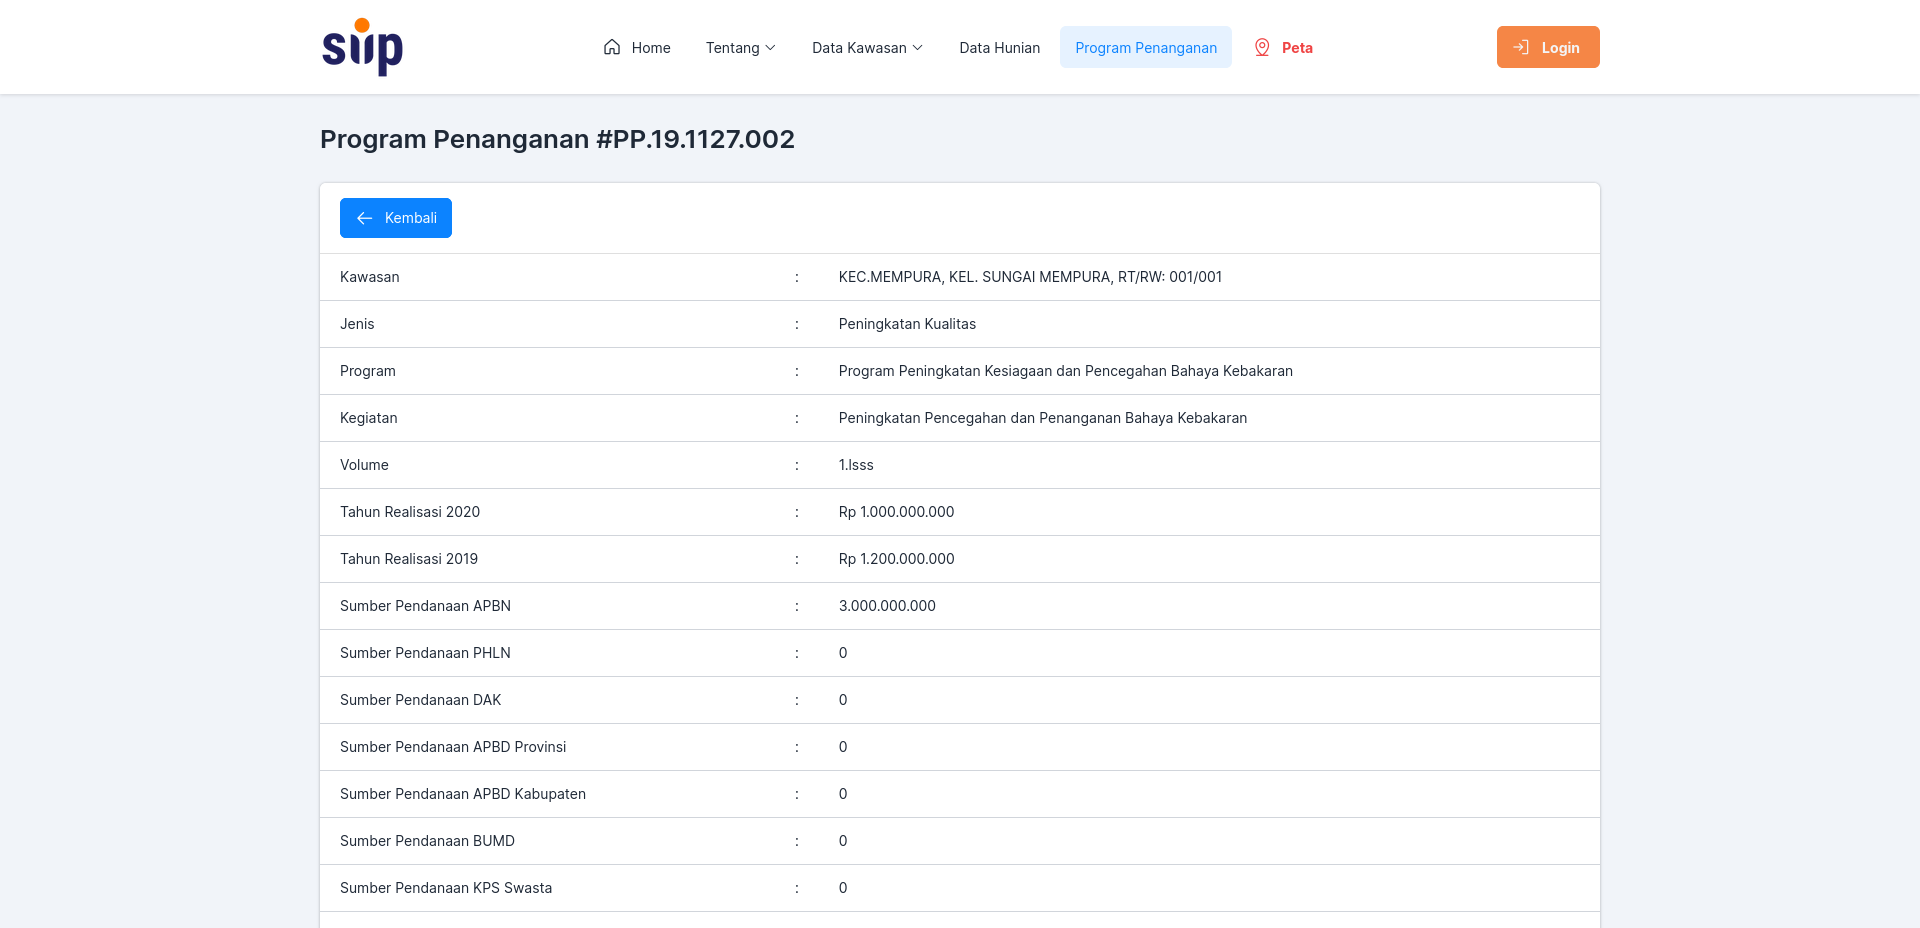Click the page title Program Penanganan #PP.19.1127.002
The width and height of the screenshot is (1920, 928).
(557, 139)
